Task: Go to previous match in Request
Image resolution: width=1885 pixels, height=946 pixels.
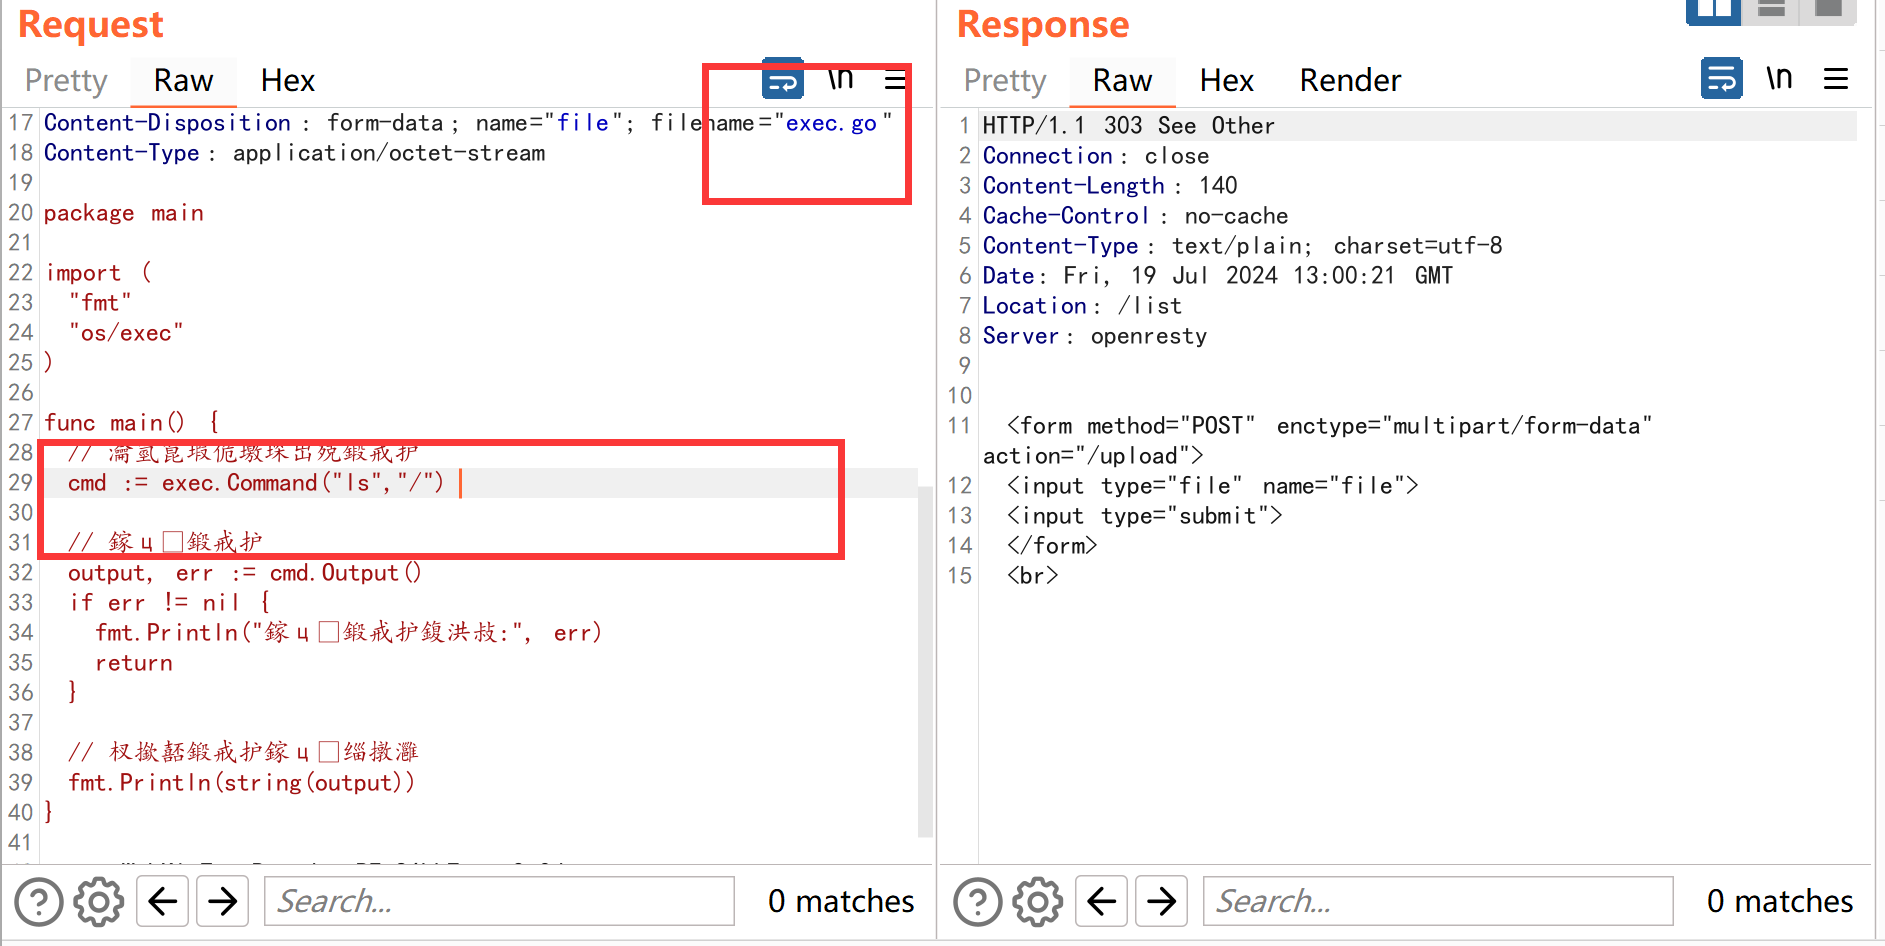Action: [163, 902]
